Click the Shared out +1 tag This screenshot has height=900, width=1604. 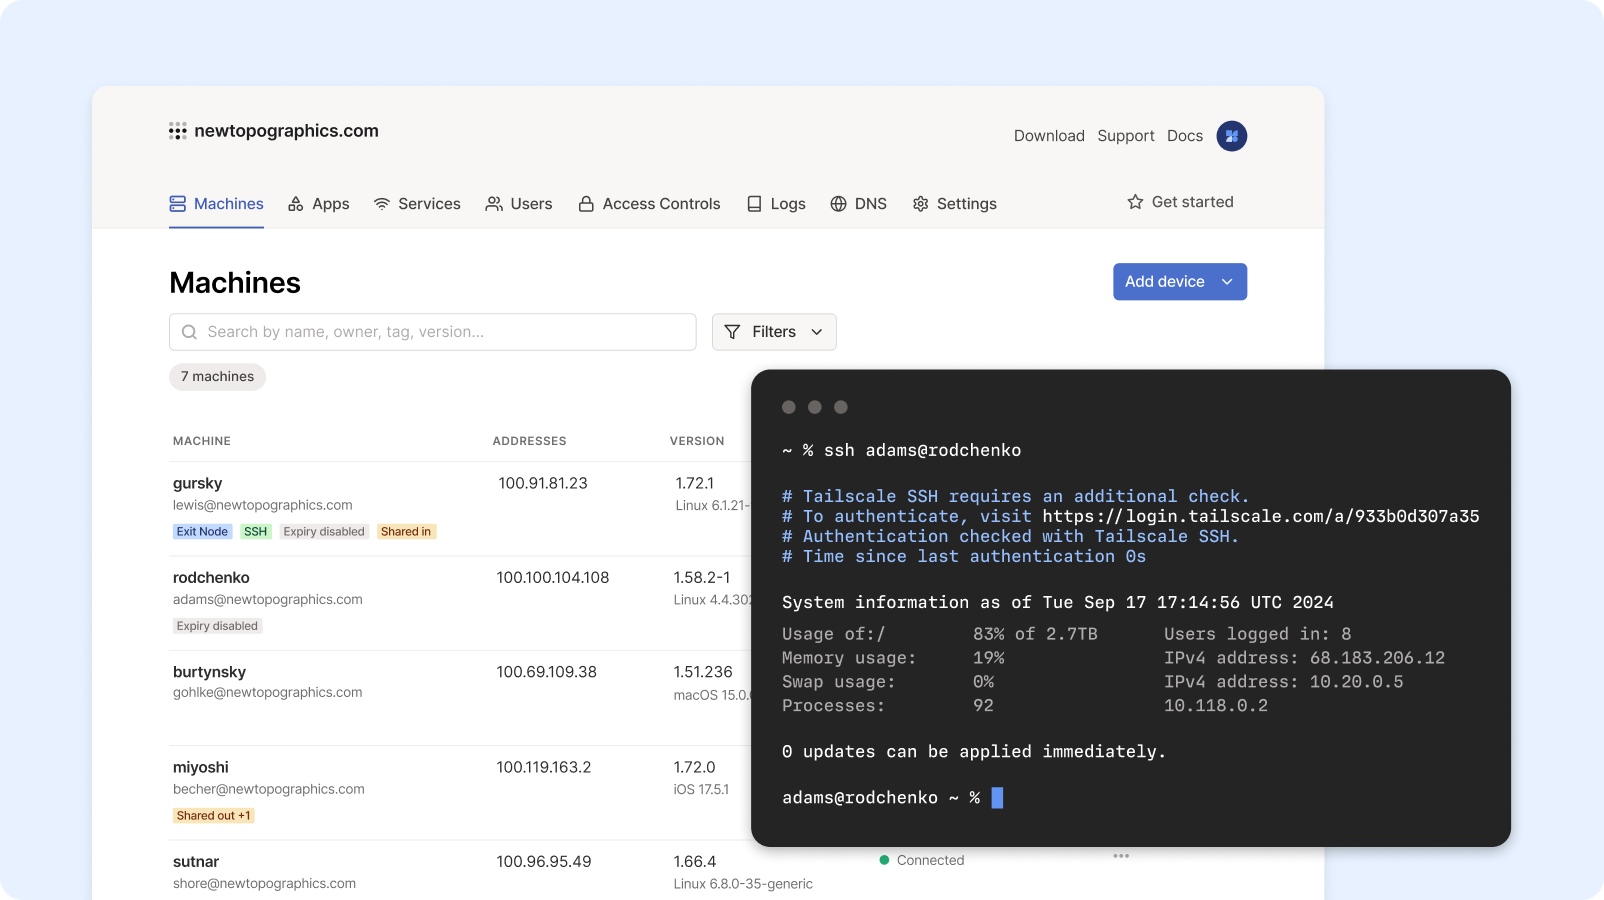(214, 816)
